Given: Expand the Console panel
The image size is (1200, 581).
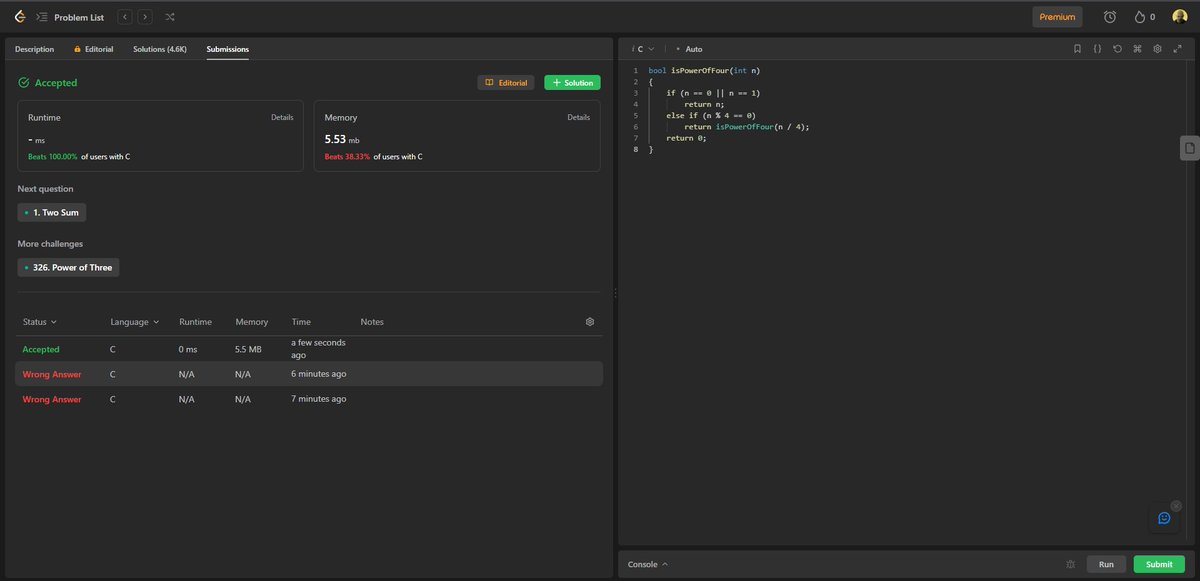Looking at the screenshot, I should 645,564.
